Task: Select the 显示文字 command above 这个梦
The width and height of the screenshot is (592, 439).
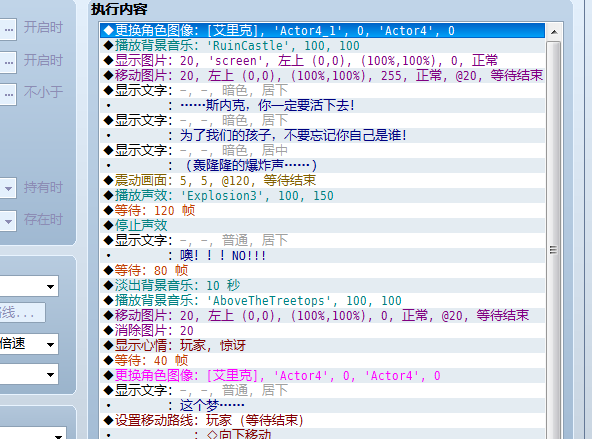Action: coord(322,390)
